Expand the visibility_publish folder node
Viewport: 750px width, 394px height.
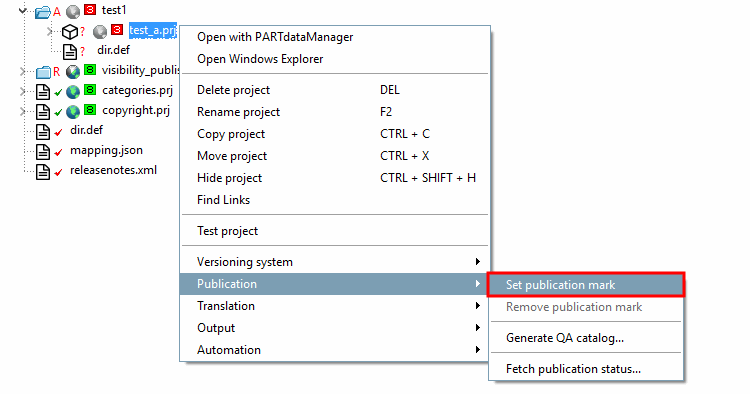click(x=22, y=72)
